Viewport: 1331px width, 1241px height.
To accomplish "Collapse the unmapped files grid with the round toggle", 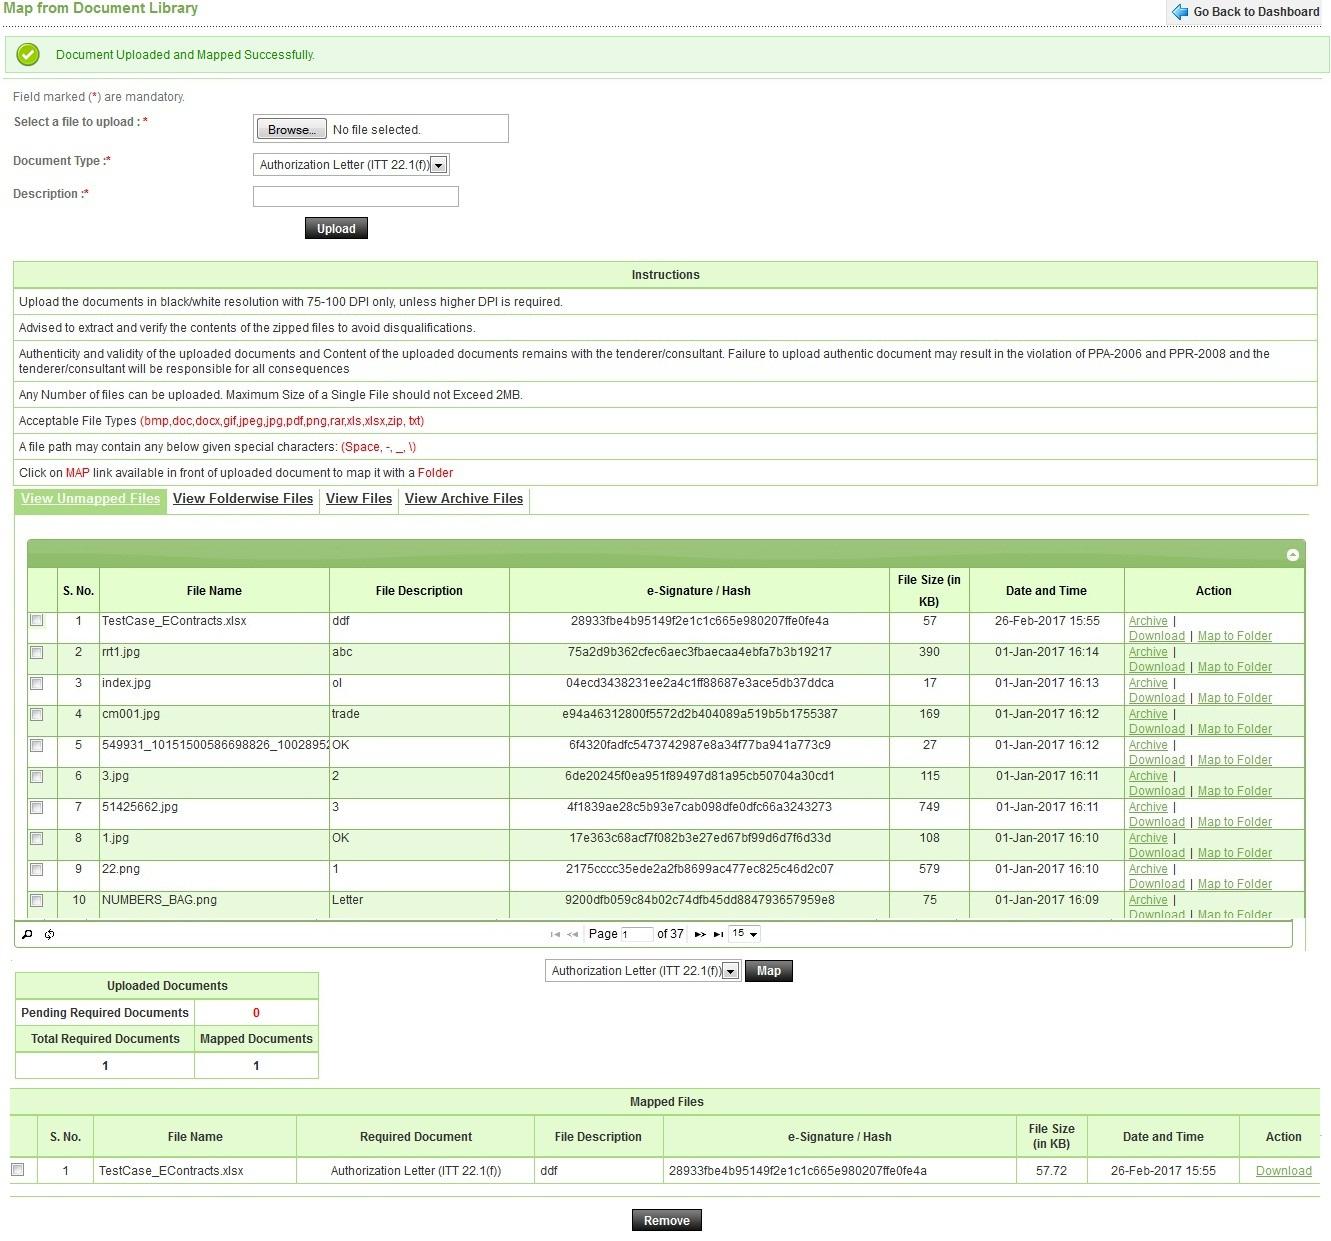I will [x=1292, y=554].
